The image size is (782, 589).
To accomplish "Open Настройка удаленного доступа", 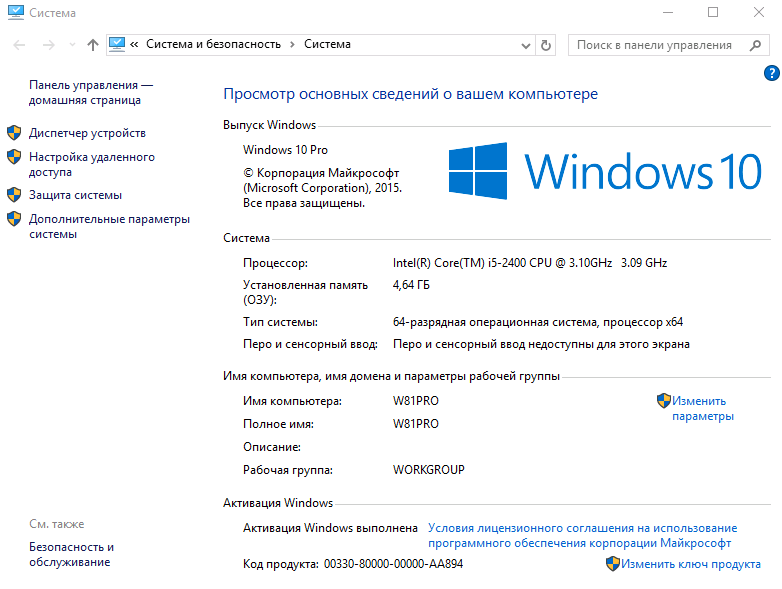I will pos(92,165).
